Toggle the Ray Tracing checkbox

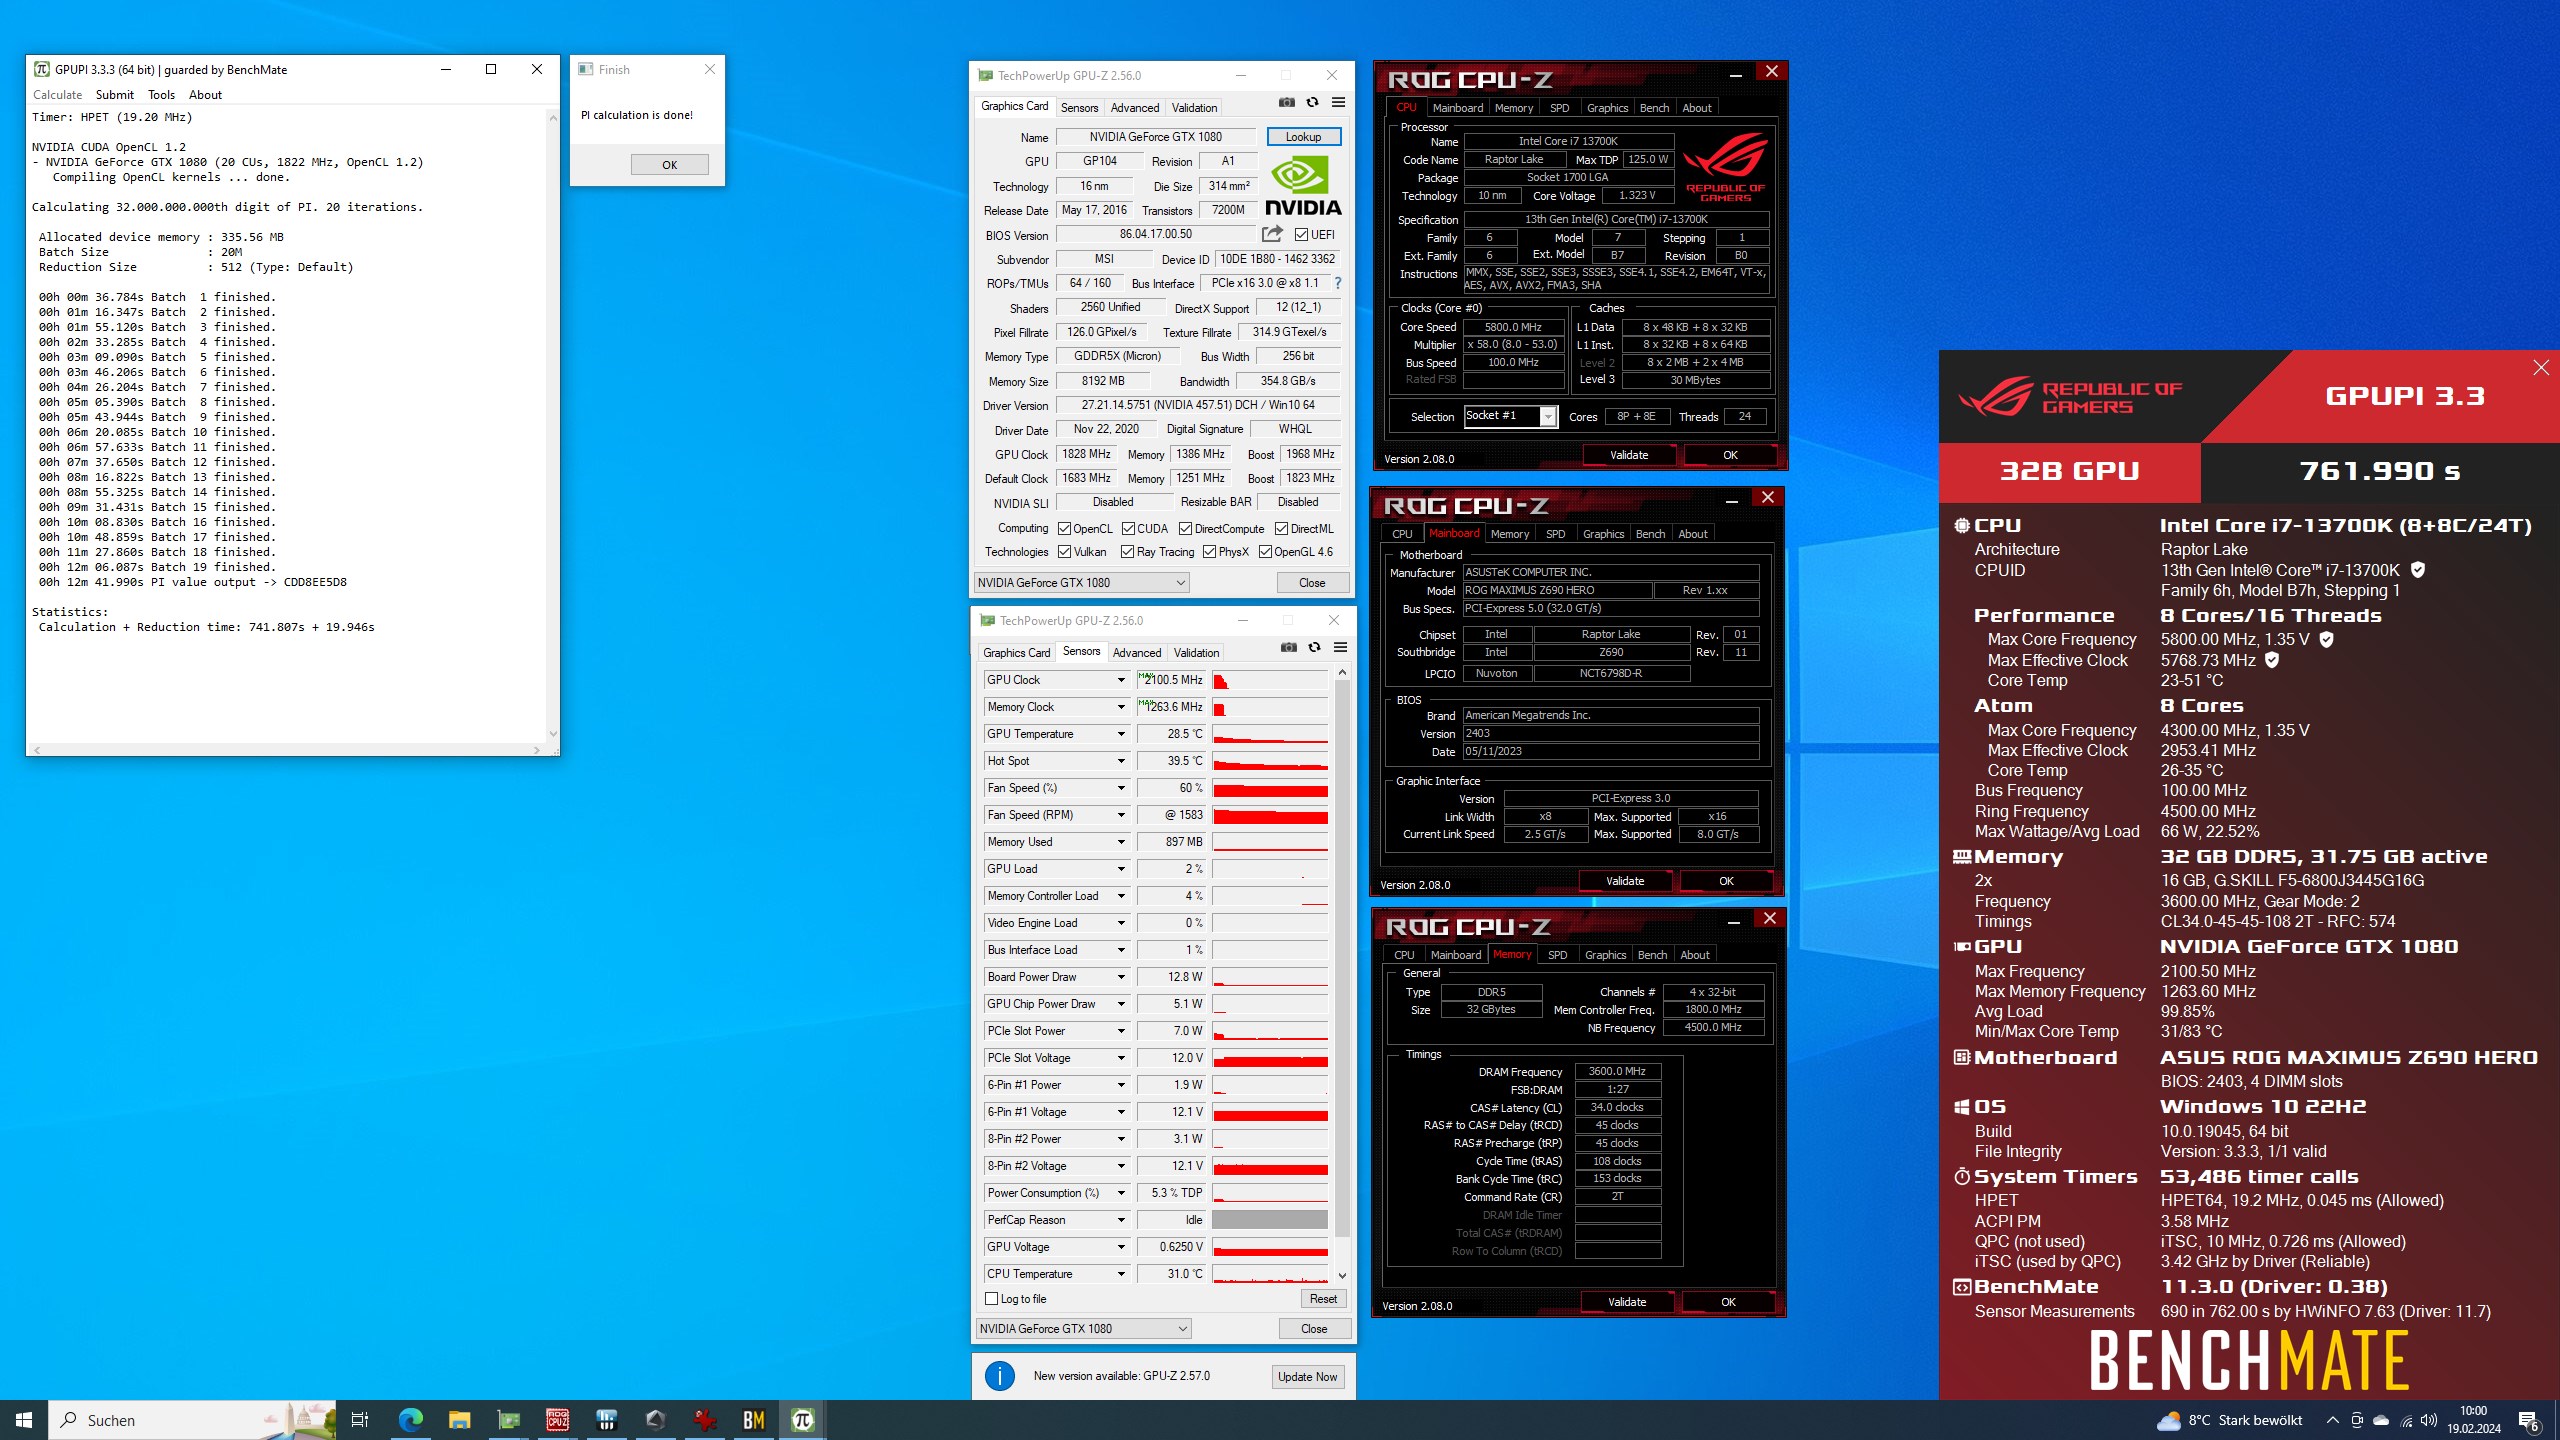1128,552
